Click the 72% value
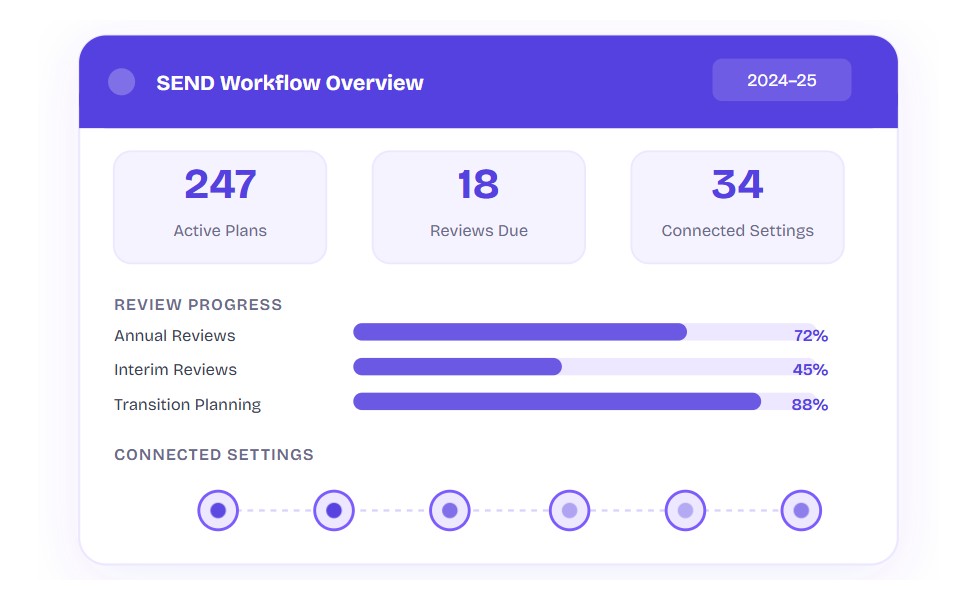This screenshot has height=606, width=976. (810, 336)
